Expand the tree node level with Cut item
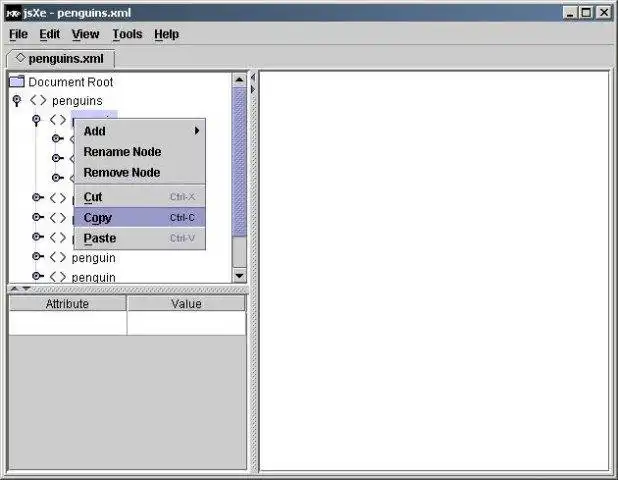 click(38, 197)
